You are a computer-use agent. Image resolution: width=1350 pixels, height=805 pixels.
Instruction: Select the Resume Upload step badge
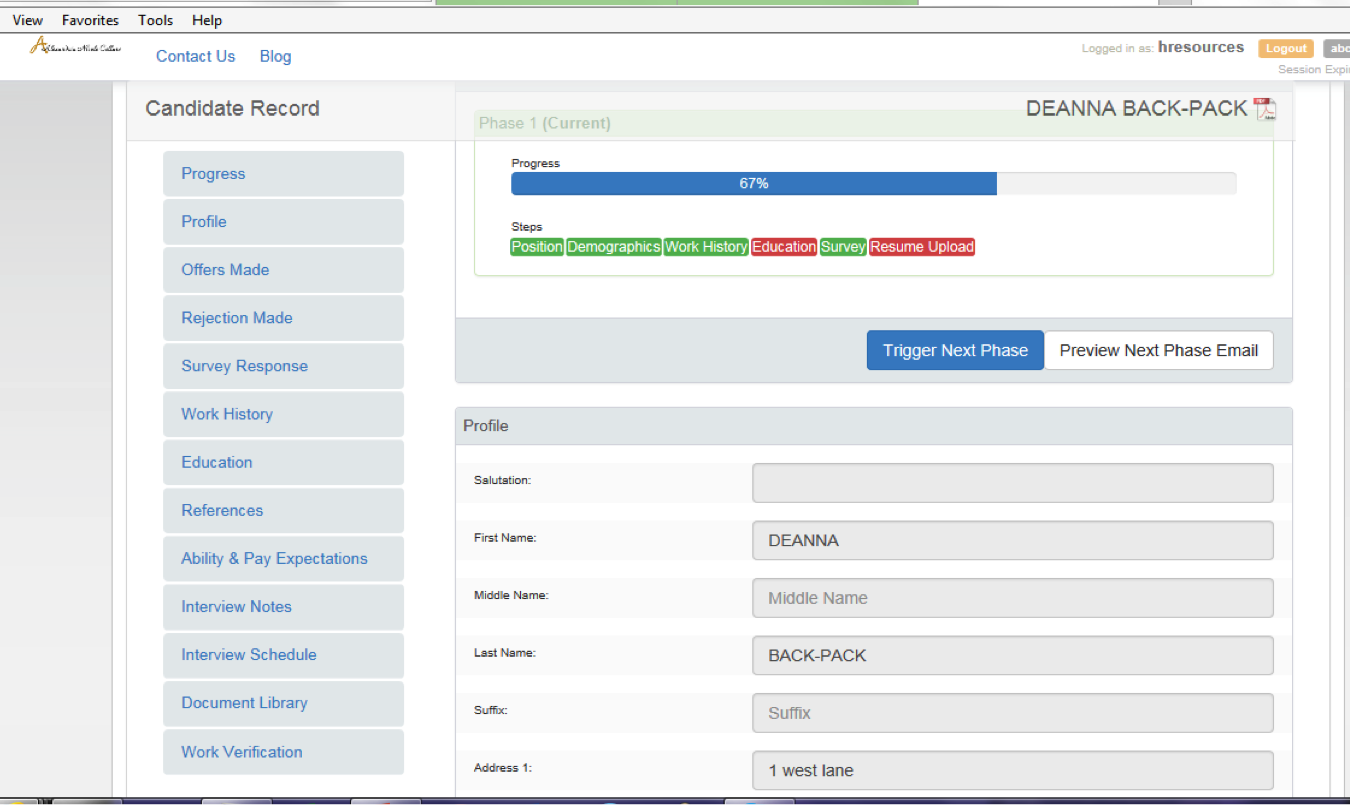click(921, 246)
